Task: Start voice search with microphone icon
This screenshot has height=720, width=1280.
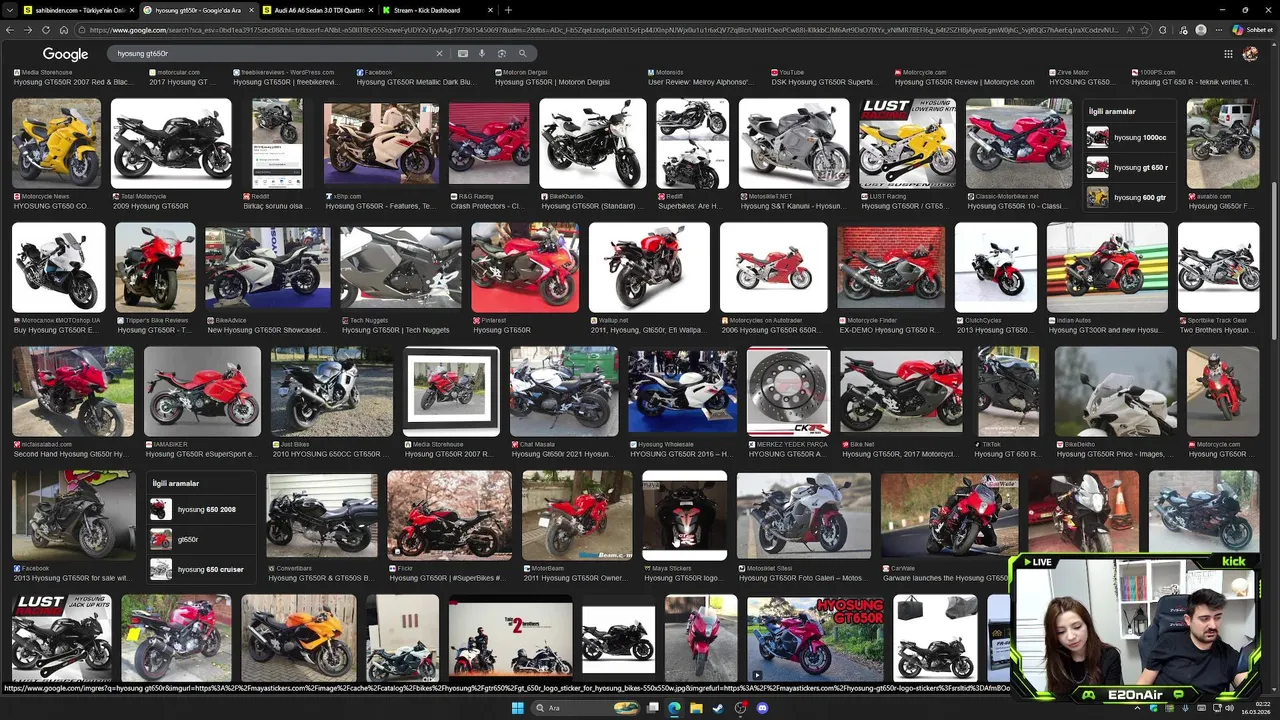Action: [x=482, y=53]
